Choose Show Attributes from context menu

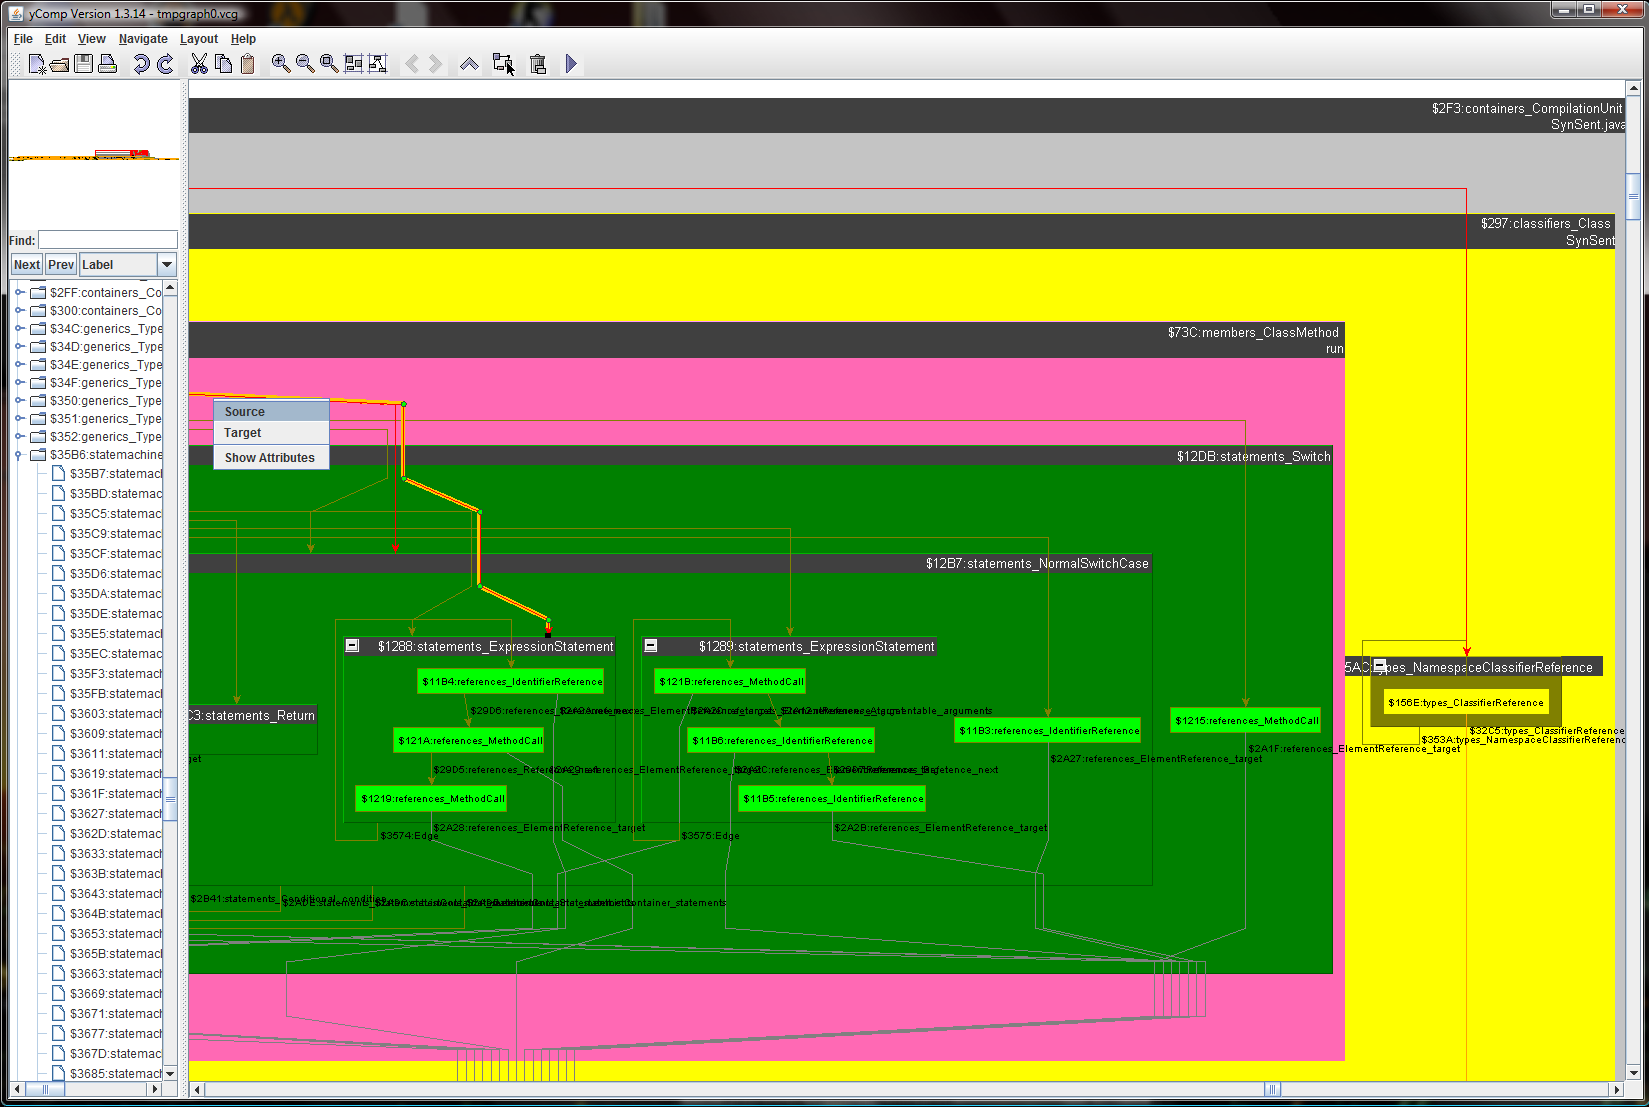tap(270, 458)
